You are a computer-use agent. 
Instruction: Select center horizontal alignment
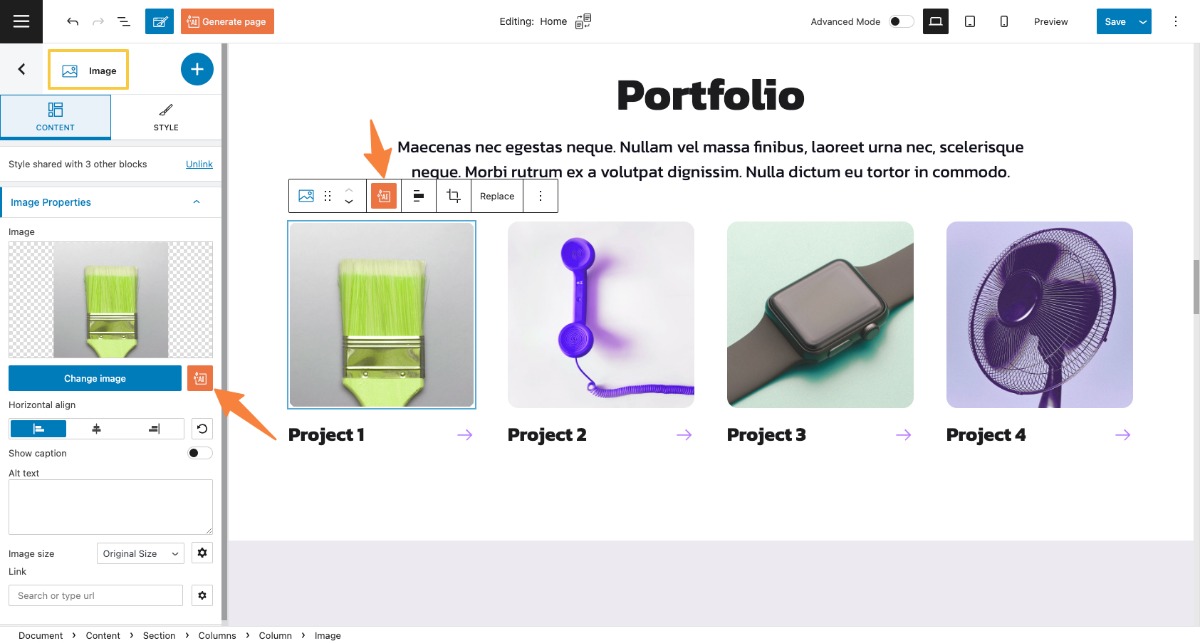pos(96,429)
